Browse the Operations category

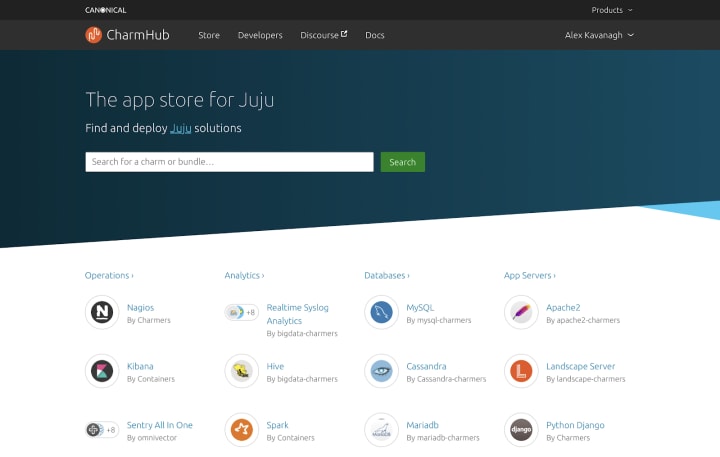click(109, 276)
